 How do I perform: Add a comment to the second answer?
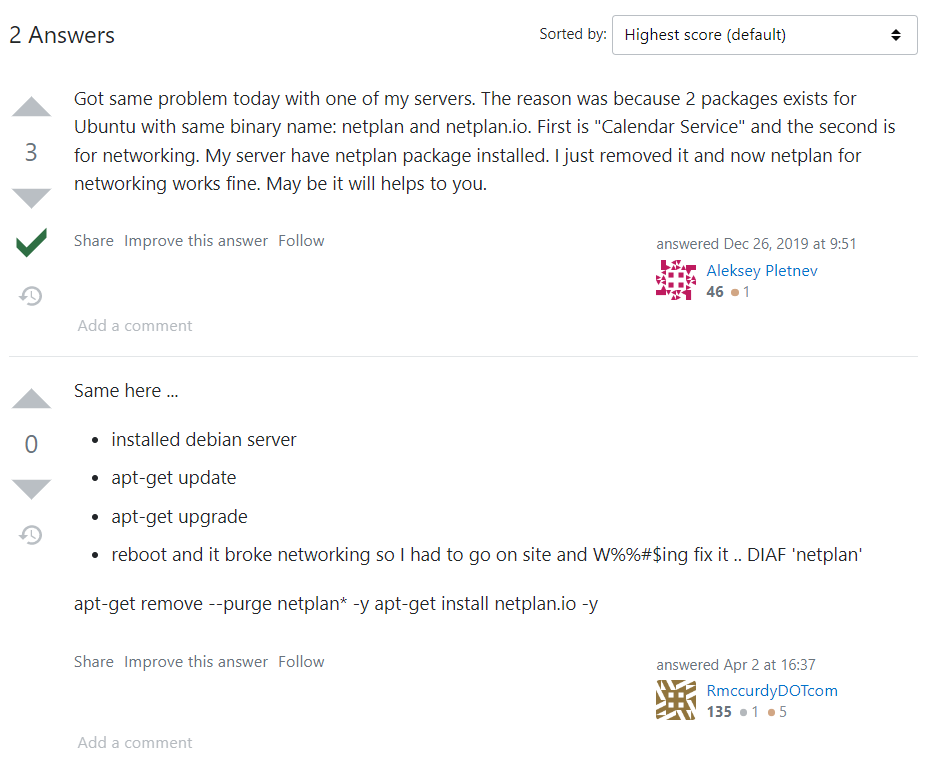pyautogui.click(x=134, y=742)
